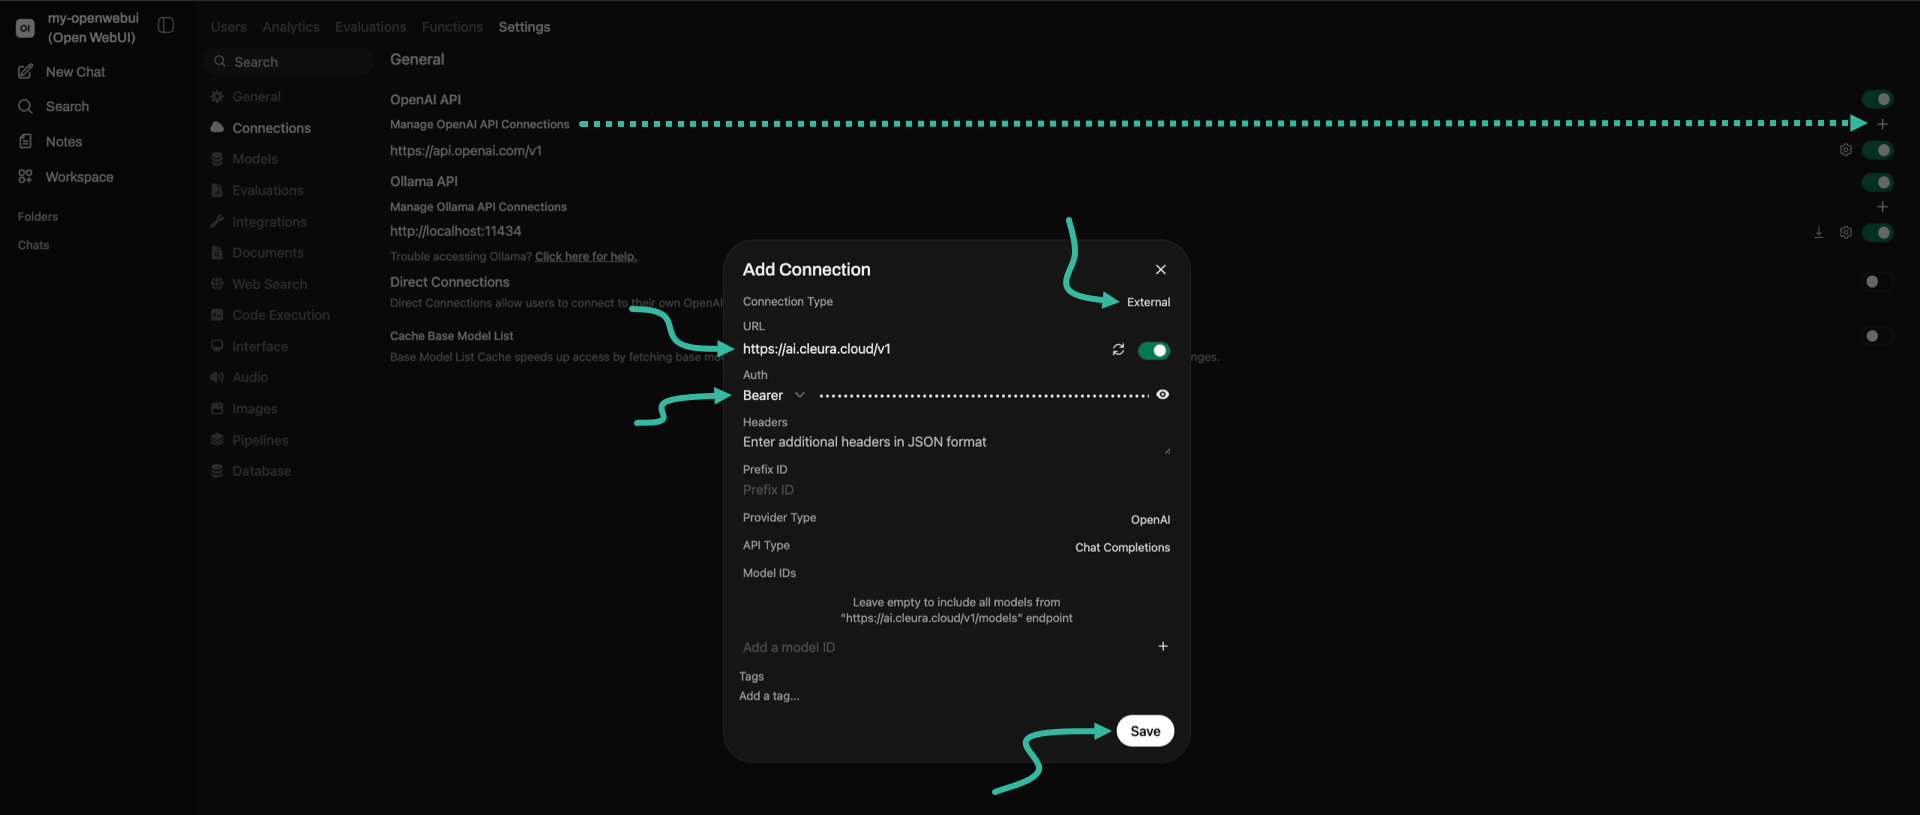
Task: Click https://api.openai.com/v1 connection URL
Action: click(x=466, y=151)
